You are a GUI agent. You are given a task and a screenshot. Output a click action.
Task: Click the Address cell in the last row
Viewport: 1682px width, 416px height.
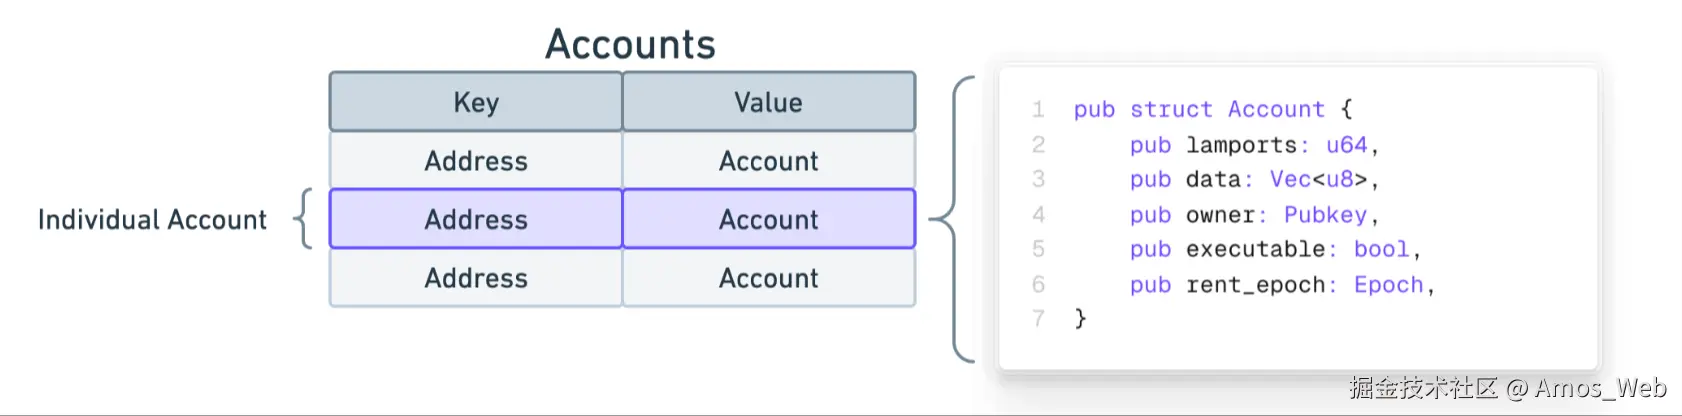[x=476, y=278]
